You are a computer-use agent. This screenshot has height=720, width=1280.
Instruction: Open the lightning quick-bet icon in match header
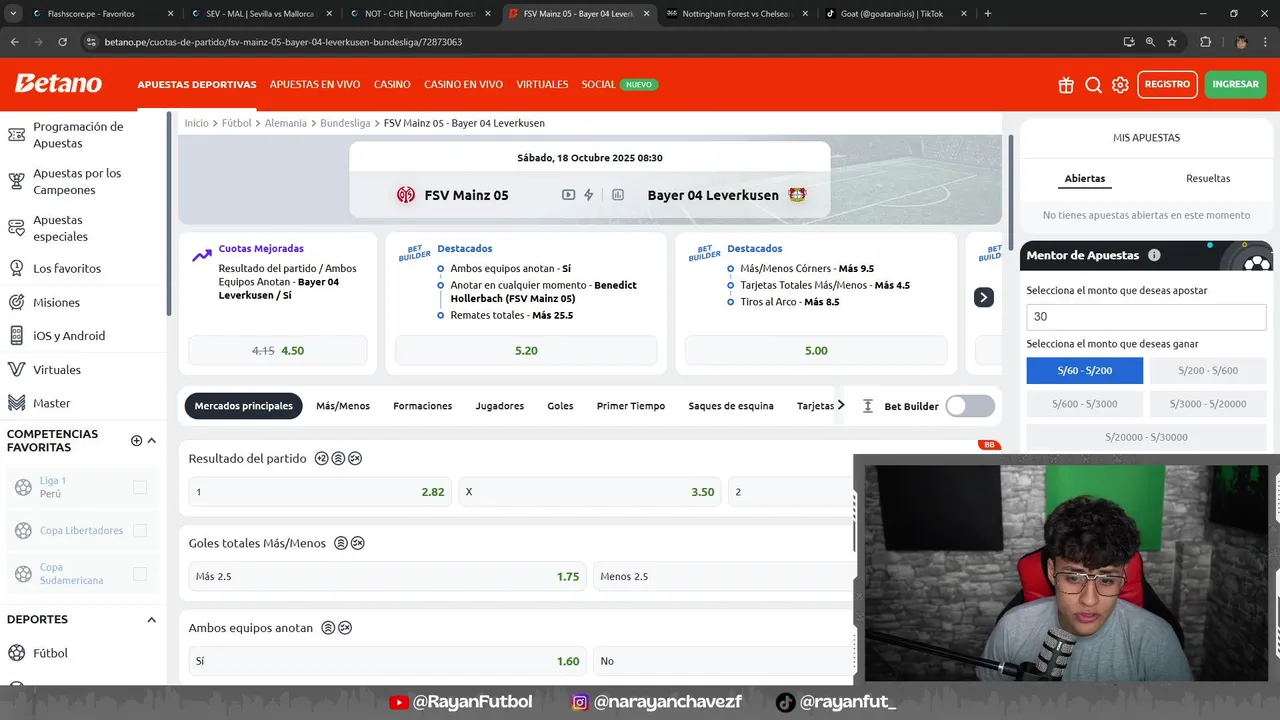pos(589,195)
